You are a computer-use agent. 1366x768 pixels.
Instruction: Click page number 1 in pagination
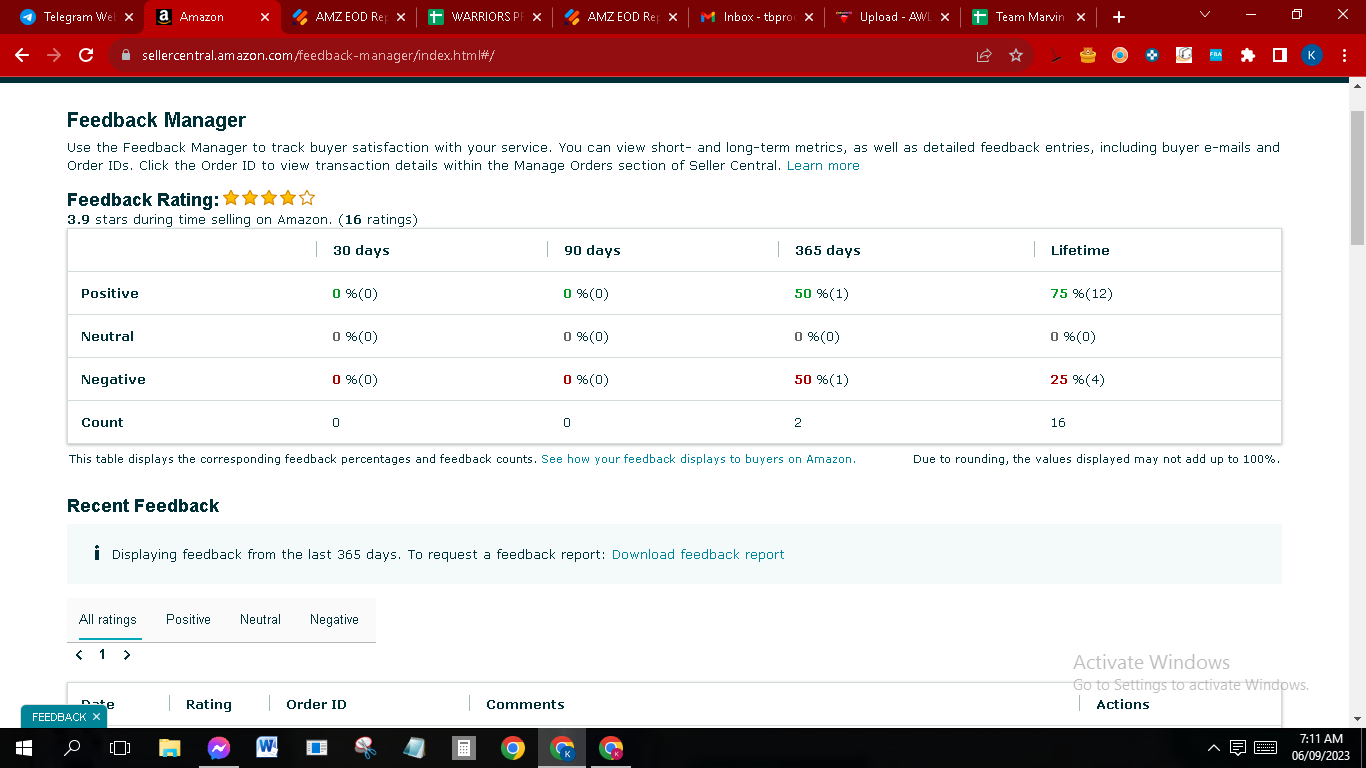(102, 655)
